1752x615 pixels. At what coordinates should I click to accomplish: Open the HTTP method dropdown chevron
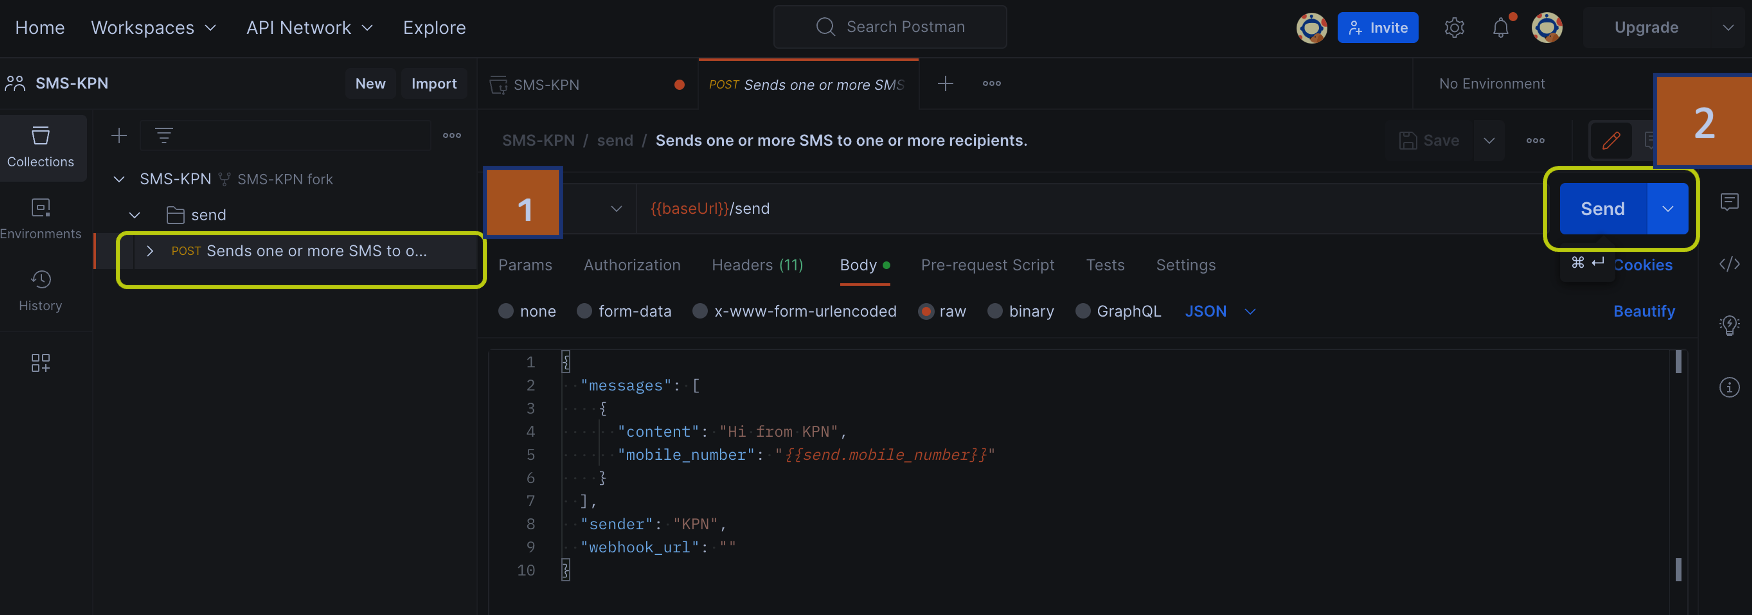(x=616, y=209)
